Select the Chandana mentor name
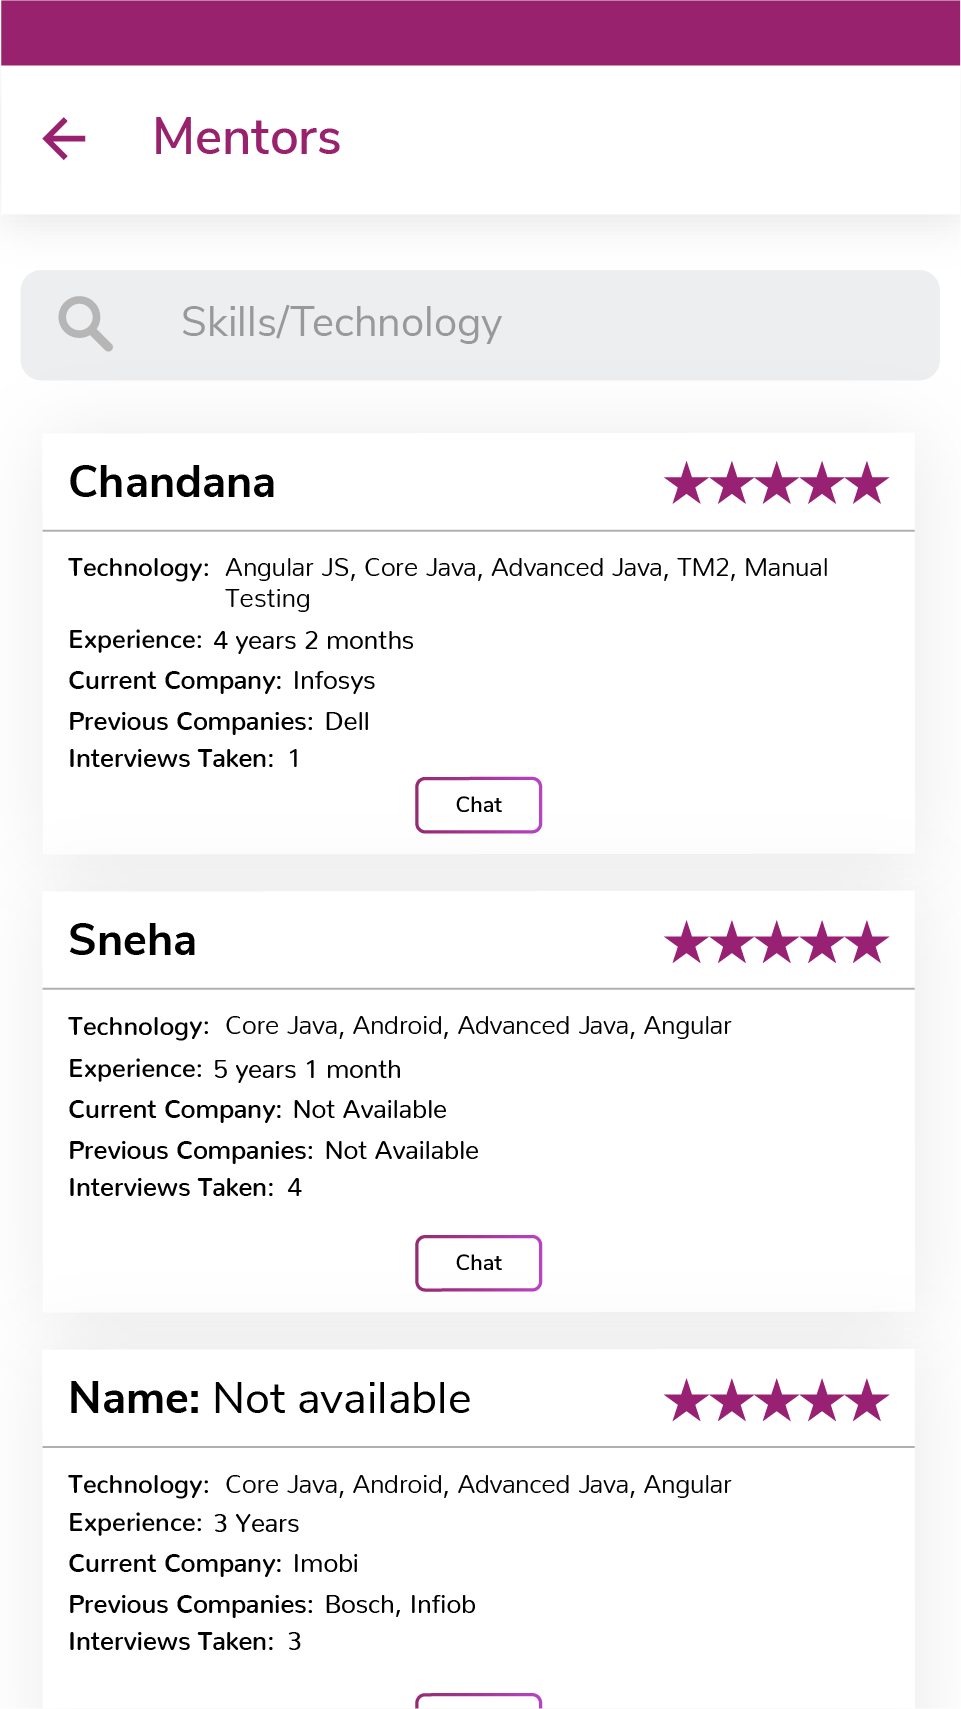 click(x=172, y=483)
